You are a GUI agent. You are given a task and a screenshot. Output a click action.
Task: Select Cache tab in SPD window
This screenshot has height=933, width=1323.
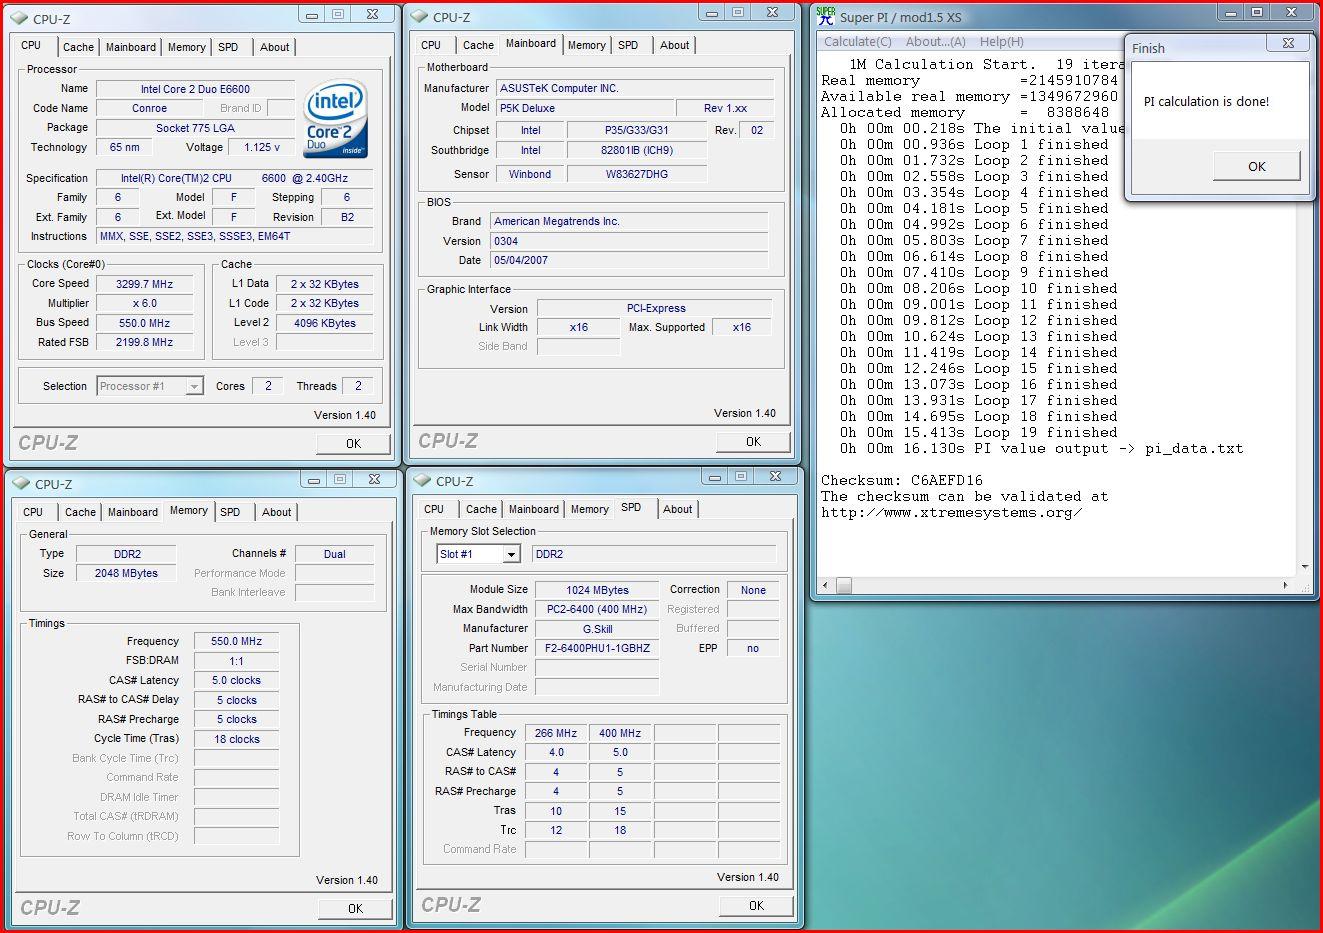click(x=481, y=509)
